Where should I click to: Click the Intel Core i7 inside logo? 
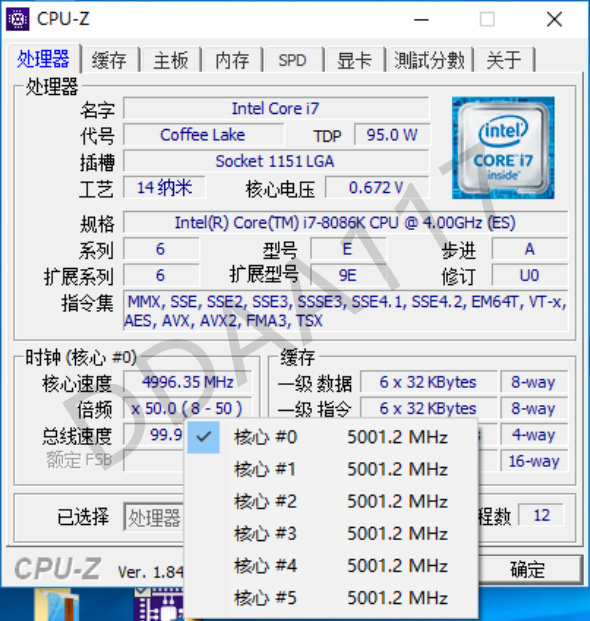(x=503, y=148)
